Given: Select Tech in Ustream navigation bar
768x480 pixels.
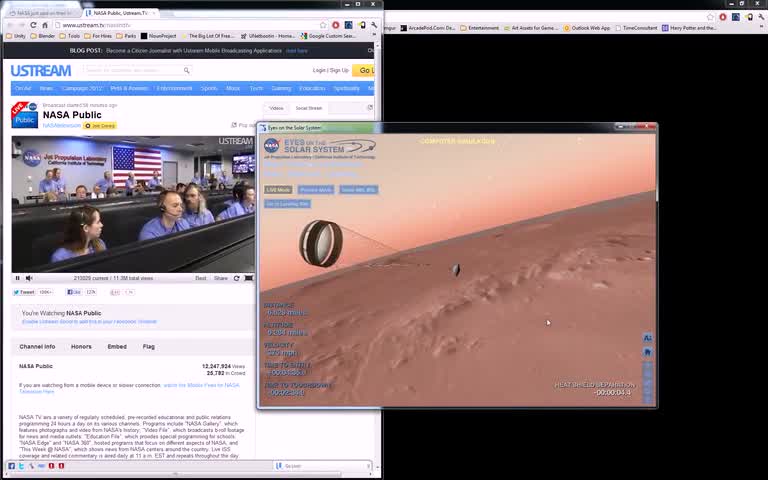Looking at the screenshot, I should [256, 89].
